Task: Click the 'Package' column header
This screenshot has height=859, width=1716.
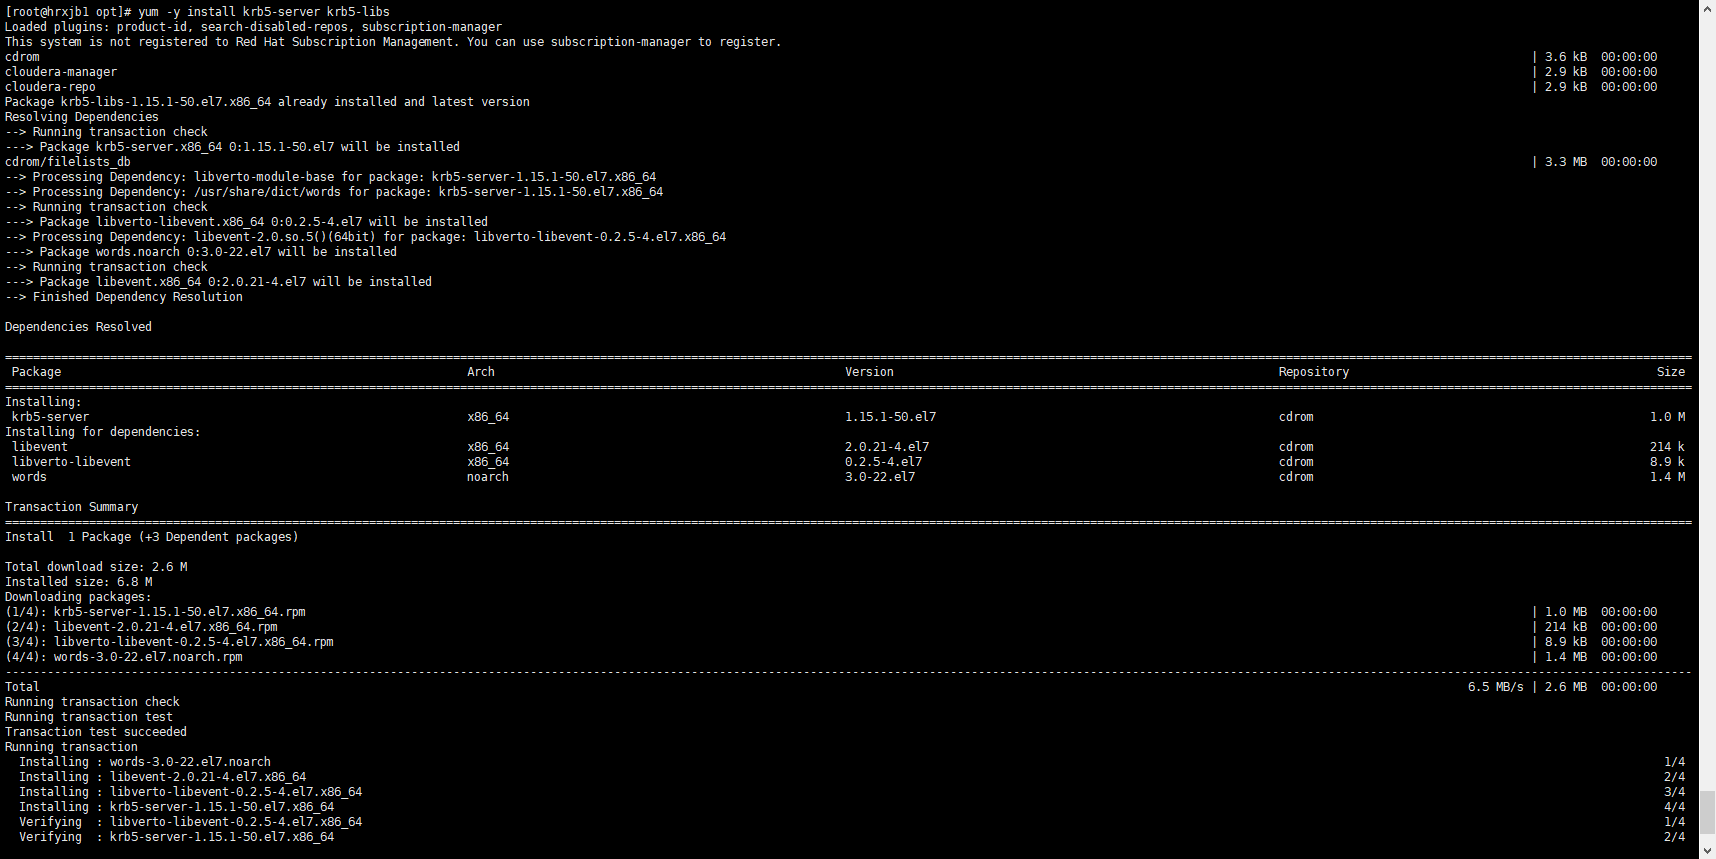Action: 37,372
